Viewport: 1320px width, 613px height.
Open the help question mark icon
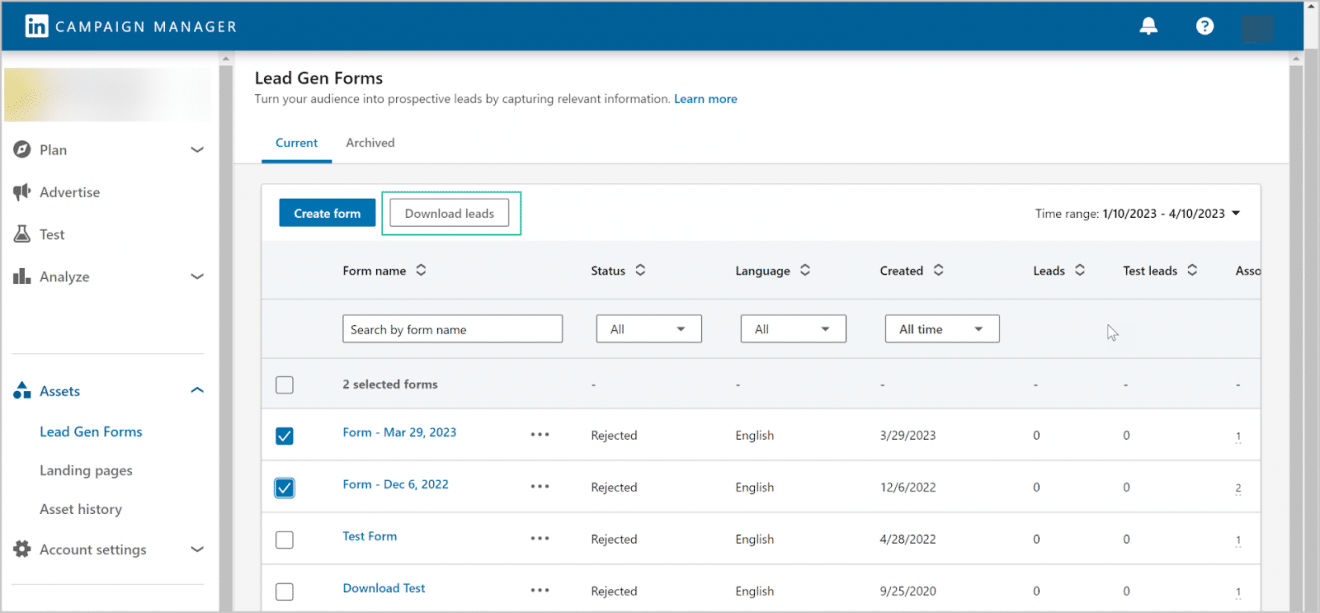tap(1204, 26)
